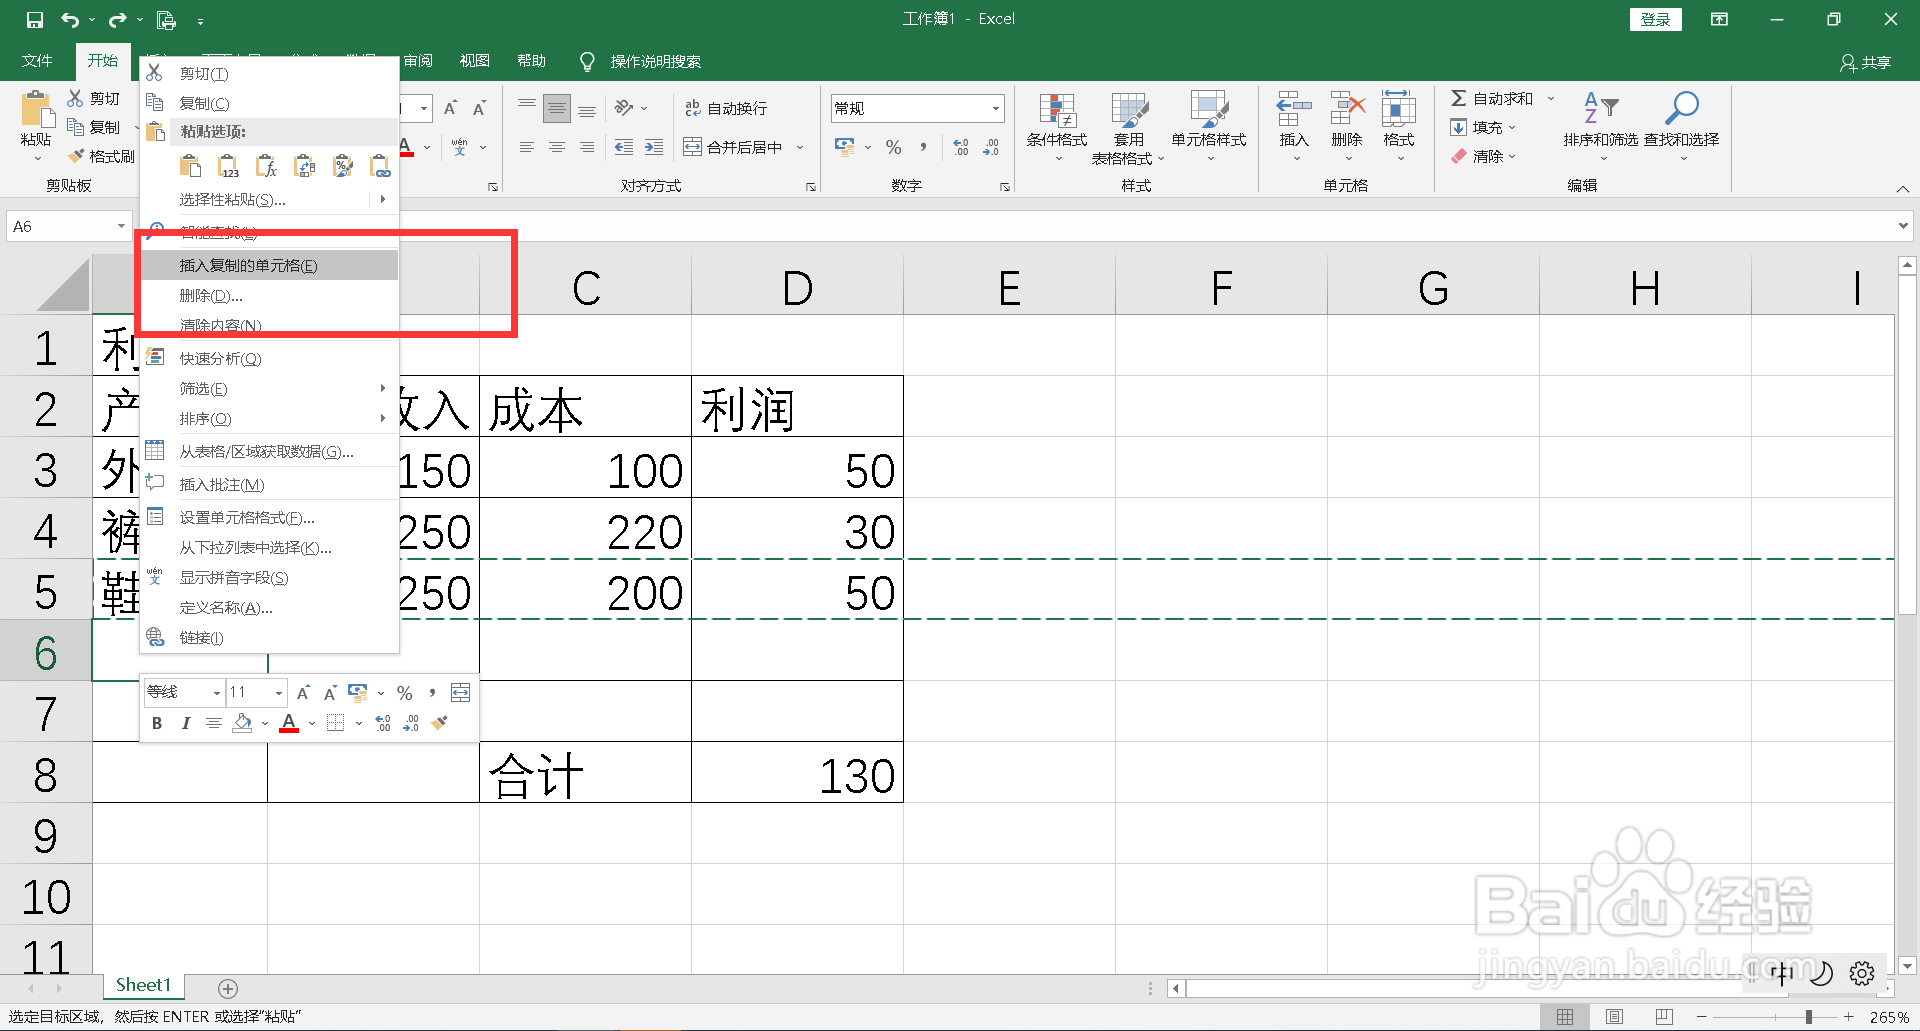Click the Delete cells (删除) icon

tap(1347, 118)
